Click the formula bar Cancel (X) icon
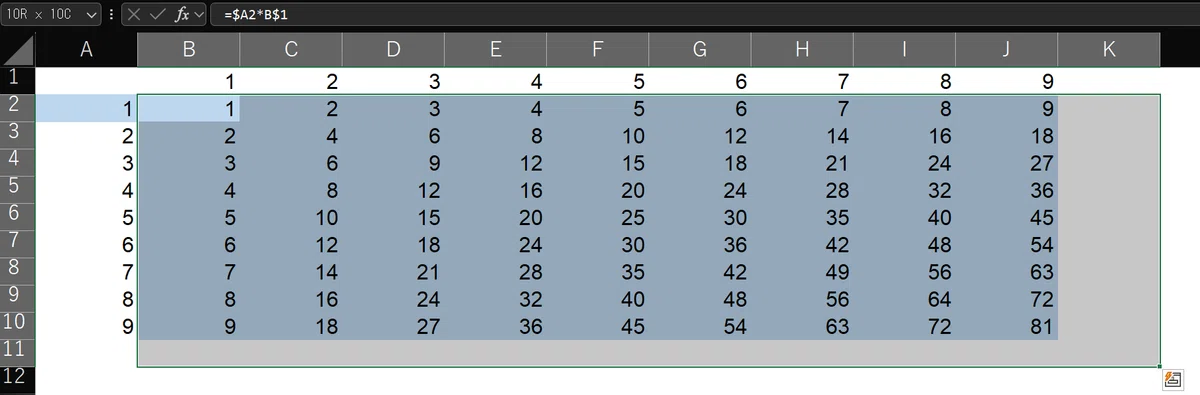This screenshot has height=395, width=1200. click(x=134, y=15)
